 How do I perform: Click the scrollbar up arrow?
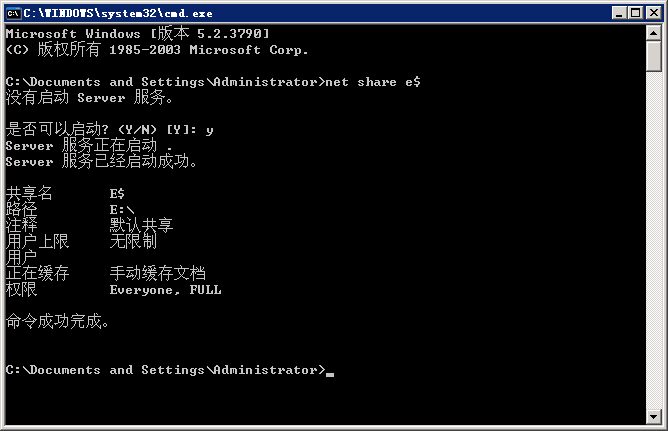coord(654,33)
